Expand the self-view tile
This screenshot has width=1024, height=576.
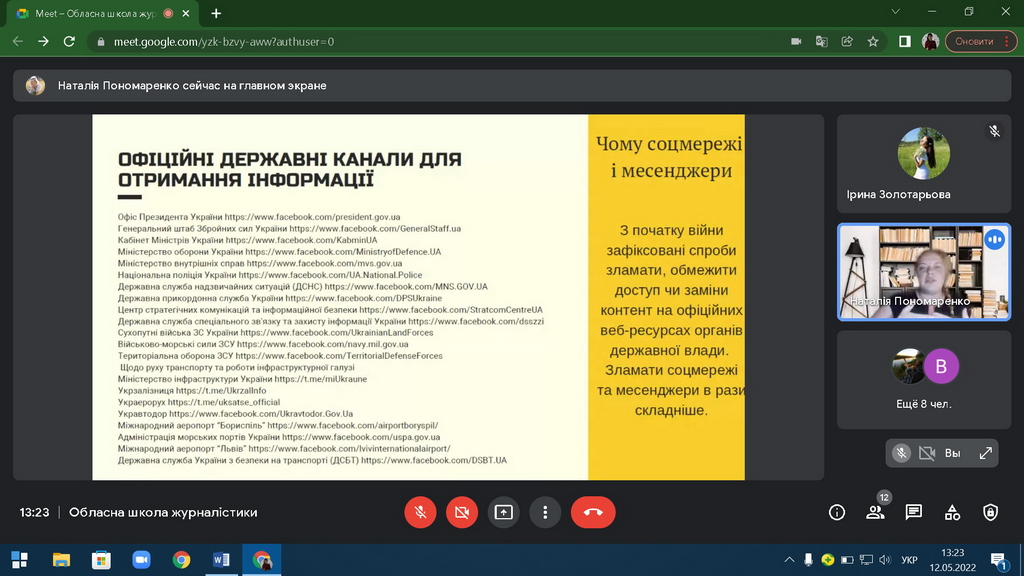pyautogui.click(x=985, y=453)
